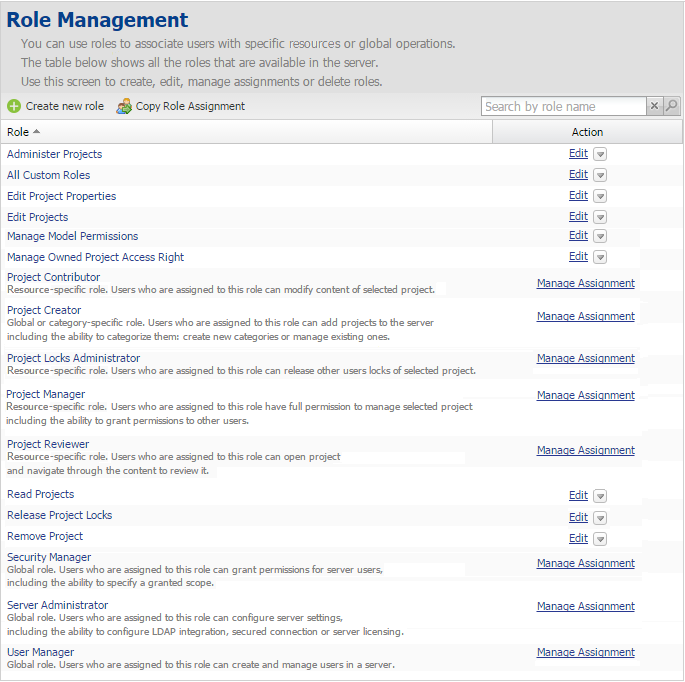The width and height of the screenshot is (685, 682).
Task: Open Edit Project Properties action dropdown arrow
Action: [x=600, y=196]
